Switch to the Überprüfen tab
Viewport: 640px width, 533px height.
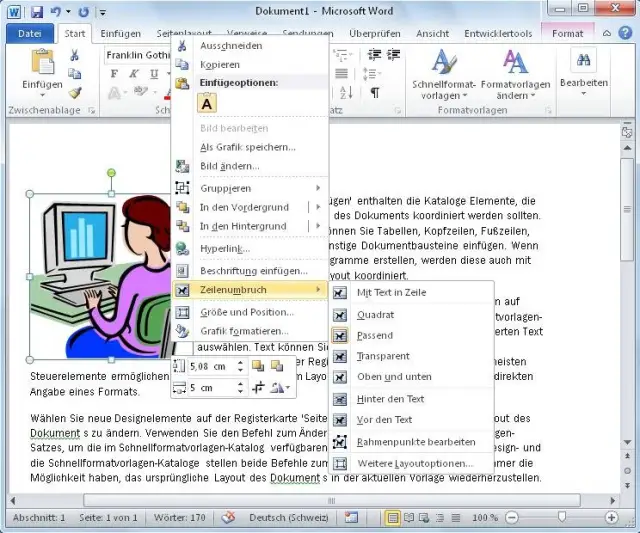click(x=374, y=33)
